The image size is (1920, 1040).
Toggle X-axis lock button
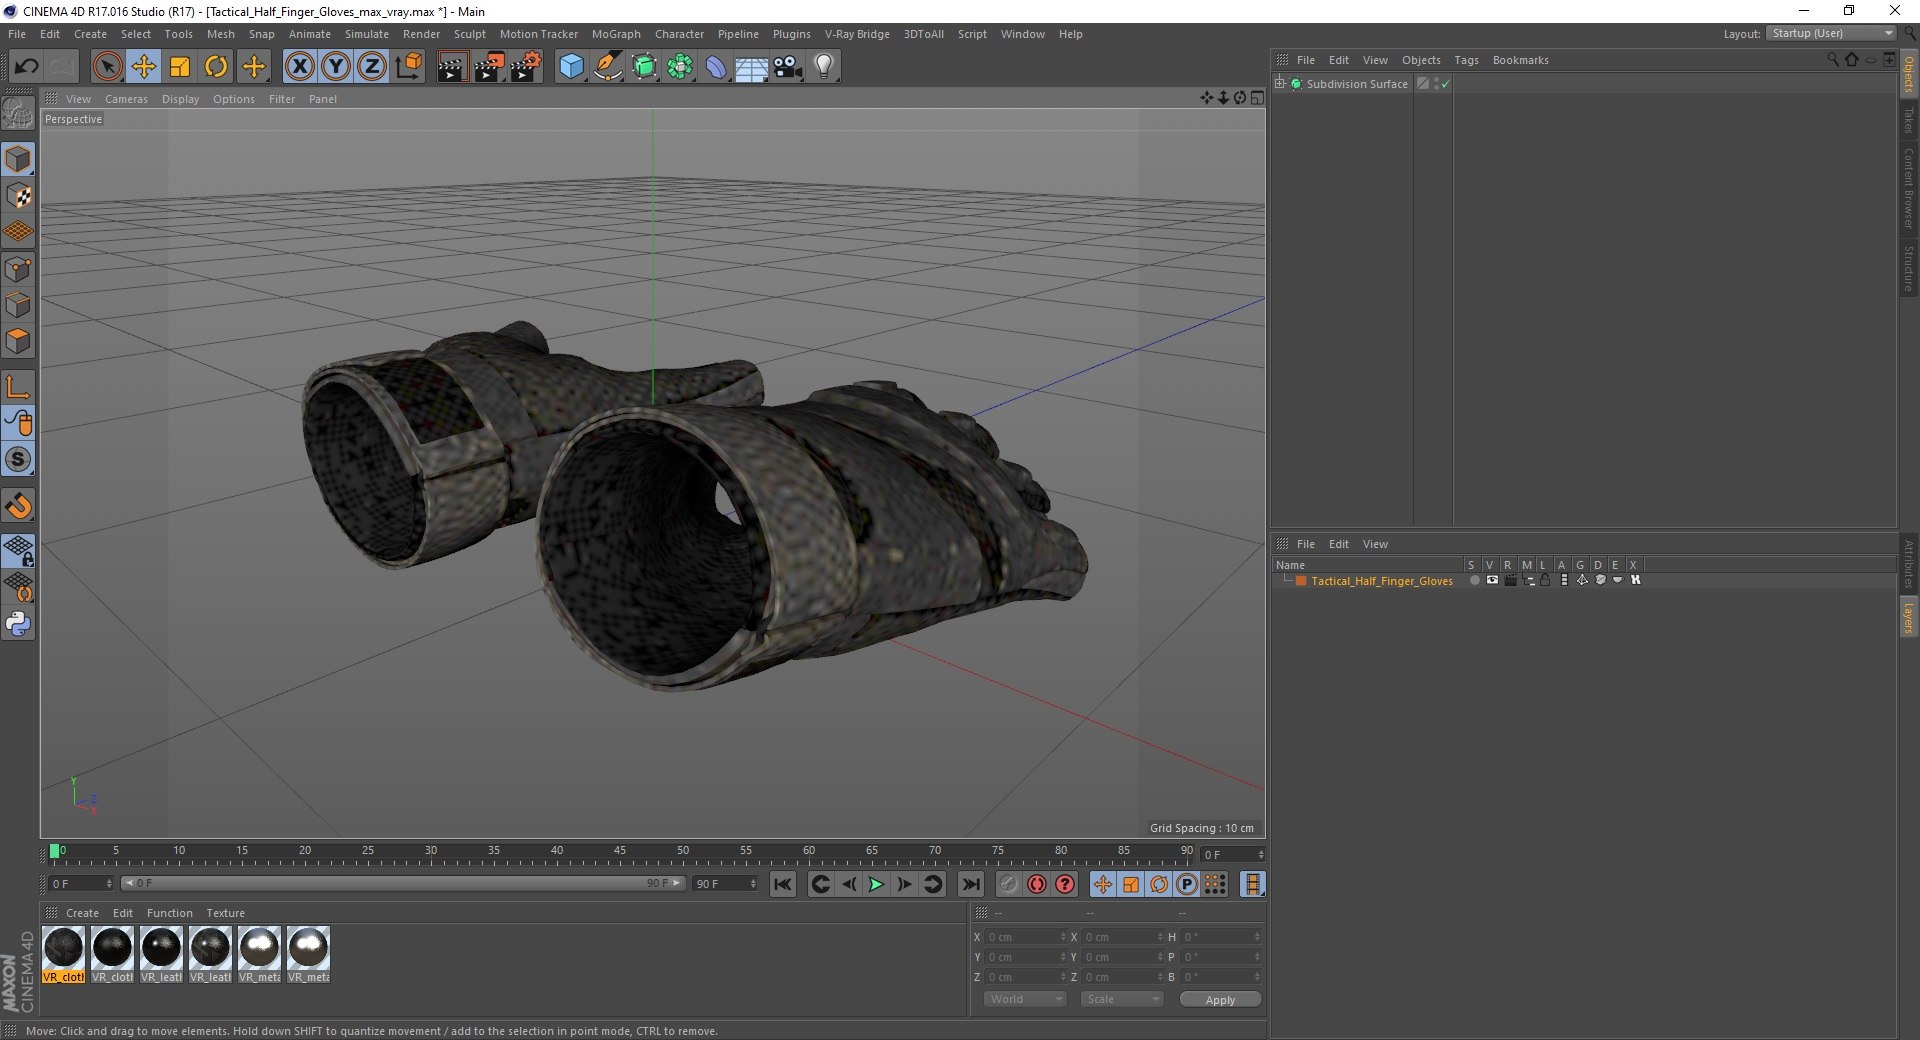[x=299, y=67]
